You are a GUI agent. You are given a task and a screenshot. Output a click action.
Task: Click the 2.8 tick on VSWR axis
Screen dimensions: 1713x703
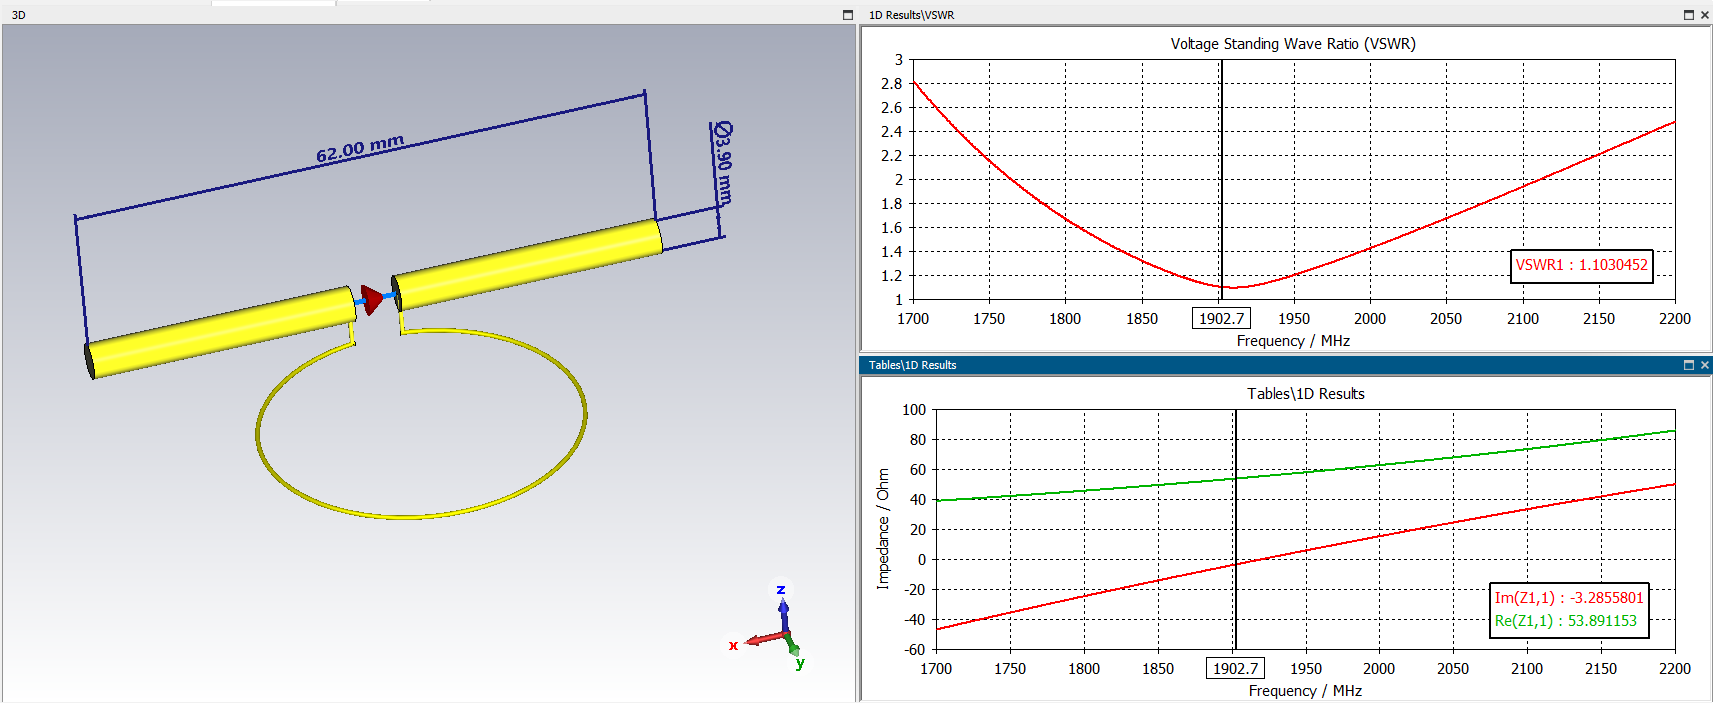click(x=891, y=84)
